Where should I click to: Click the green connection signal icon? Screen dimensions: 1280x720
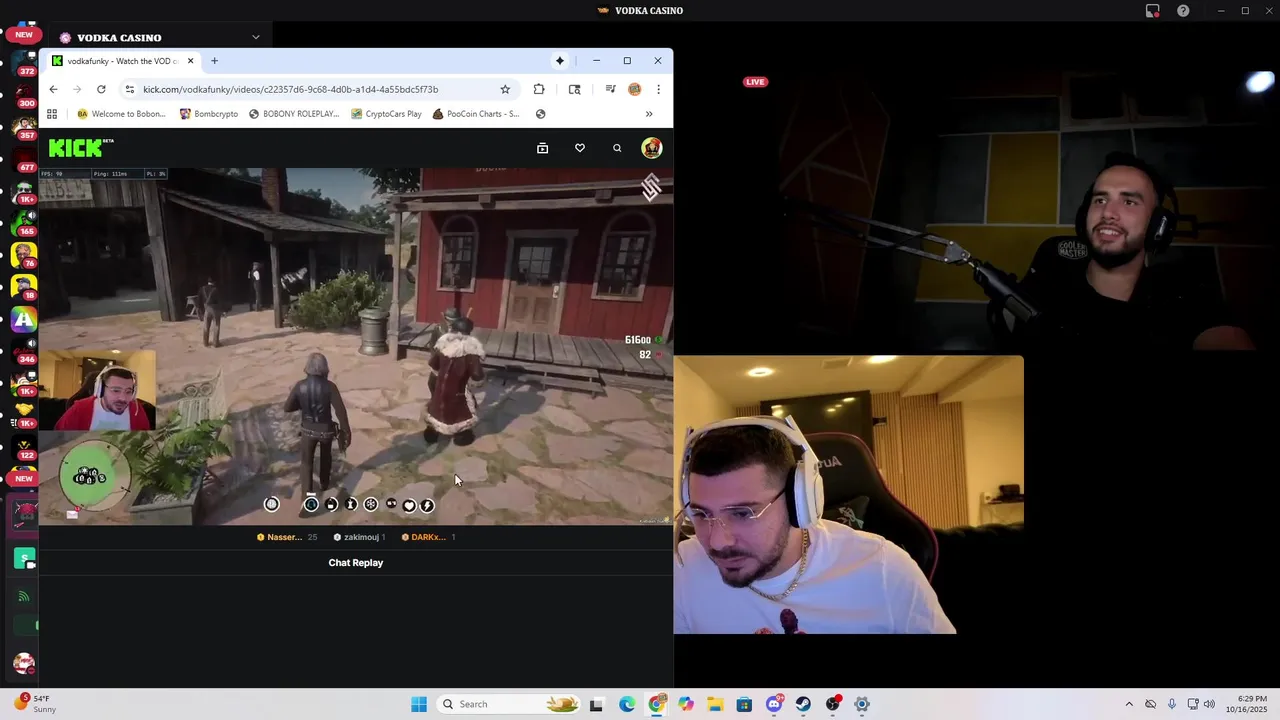point(24,597)
